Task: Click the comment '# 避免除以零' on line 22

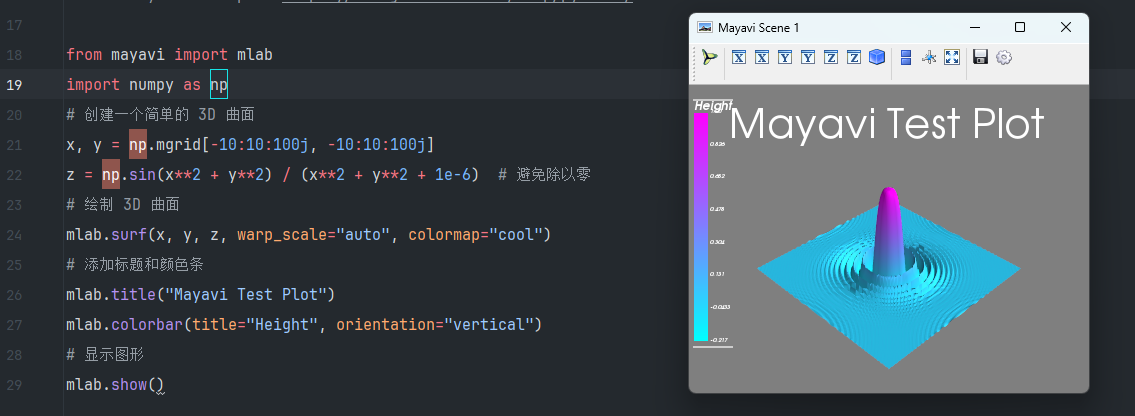Action: pyautogui.click(x=544, y=175)
